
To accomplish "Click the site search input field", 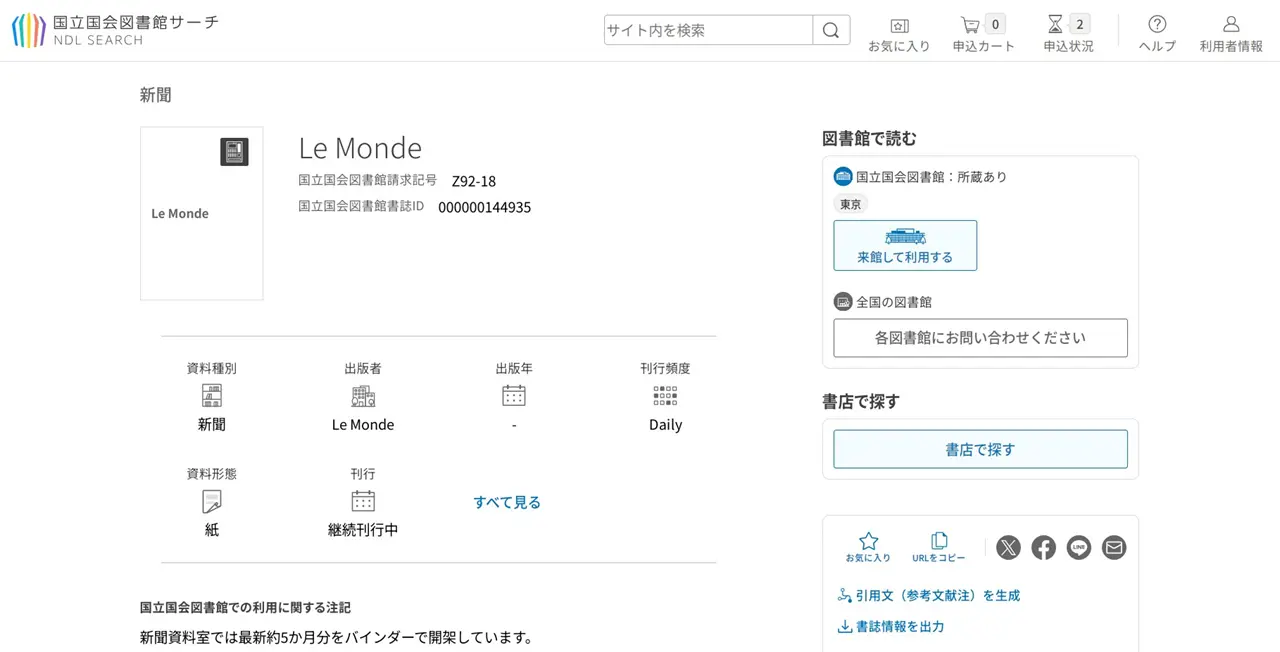I will [x=708, y=30].
